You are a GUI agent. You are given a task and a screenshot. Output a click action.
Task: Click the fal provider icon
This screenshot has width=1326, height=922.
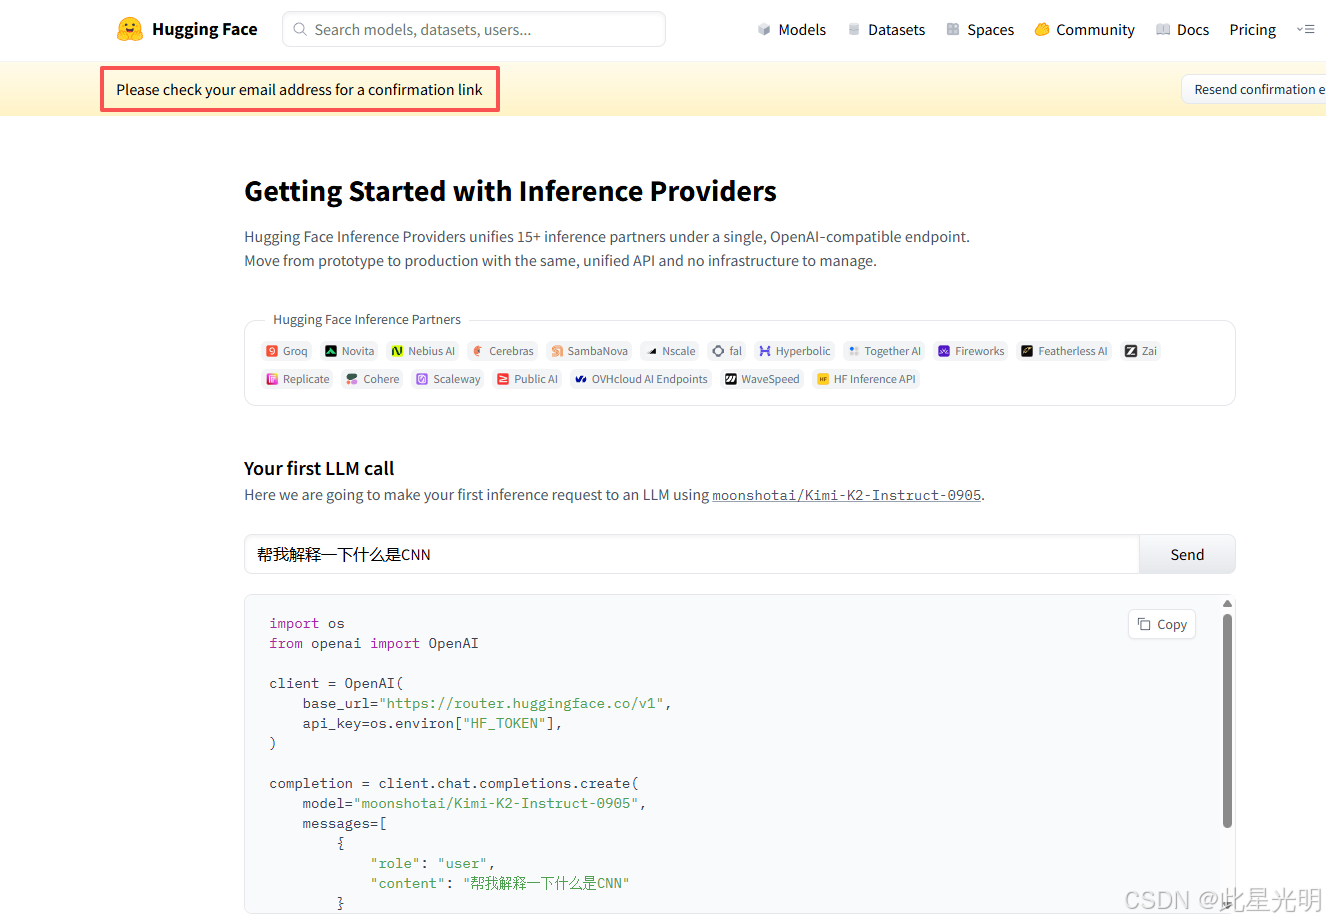718,351
